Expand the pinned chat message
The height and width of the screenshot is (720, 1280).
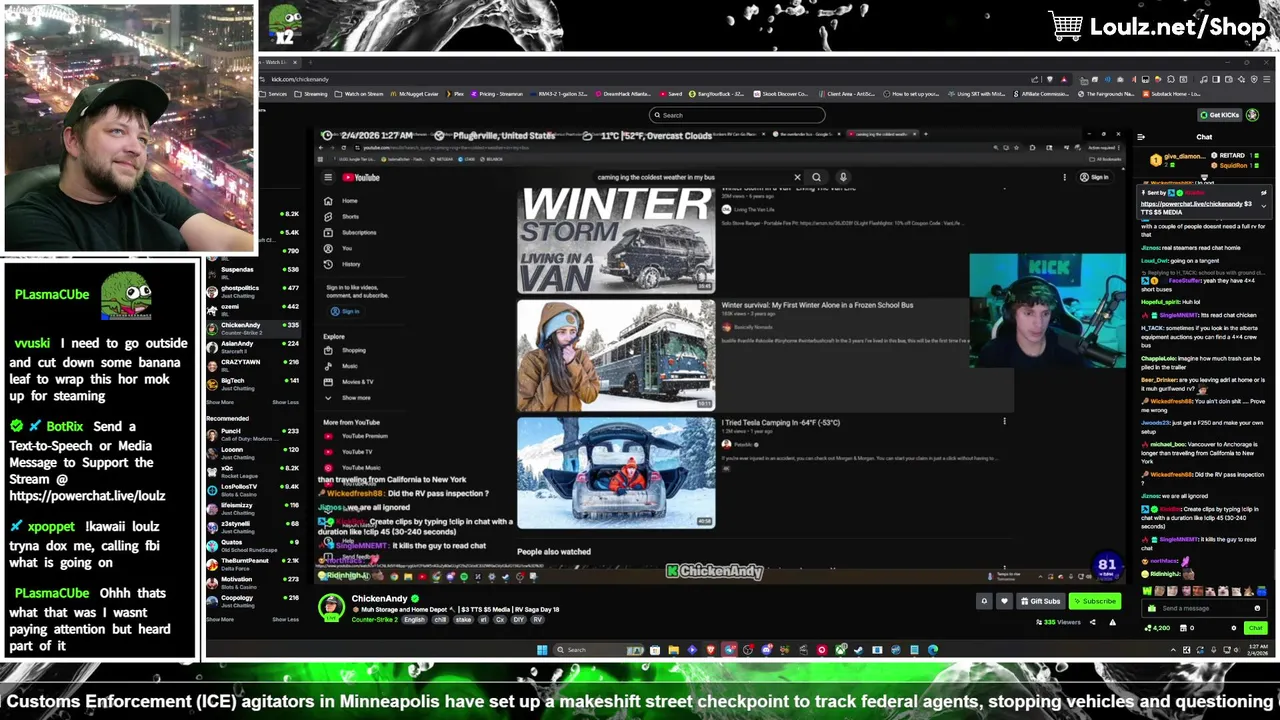[1263, 205]
